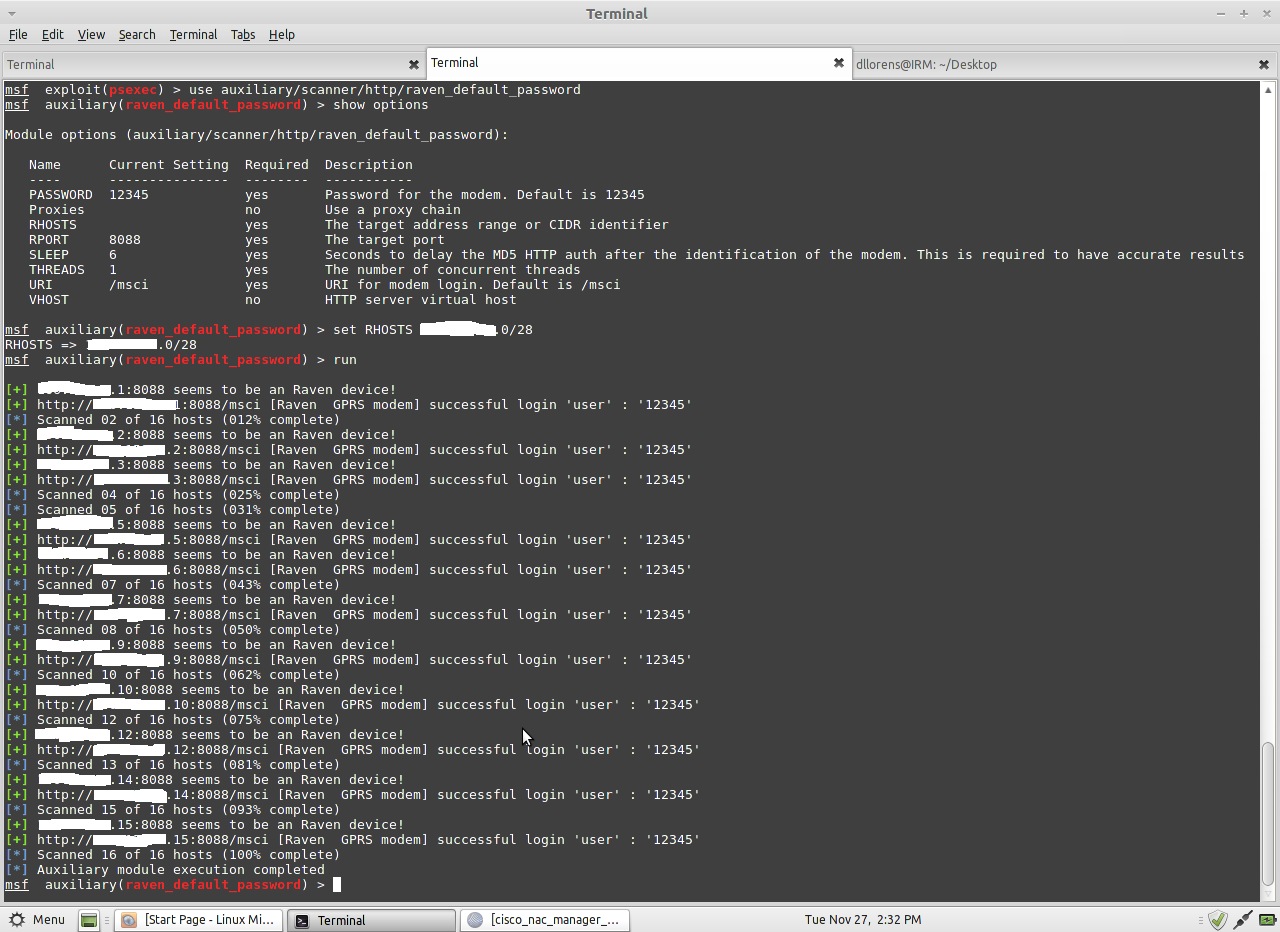Click 'Scanned 16 of 16 hosts (100% complete)'
Viewport: 1280px width, 932px height.
[189, 855]
